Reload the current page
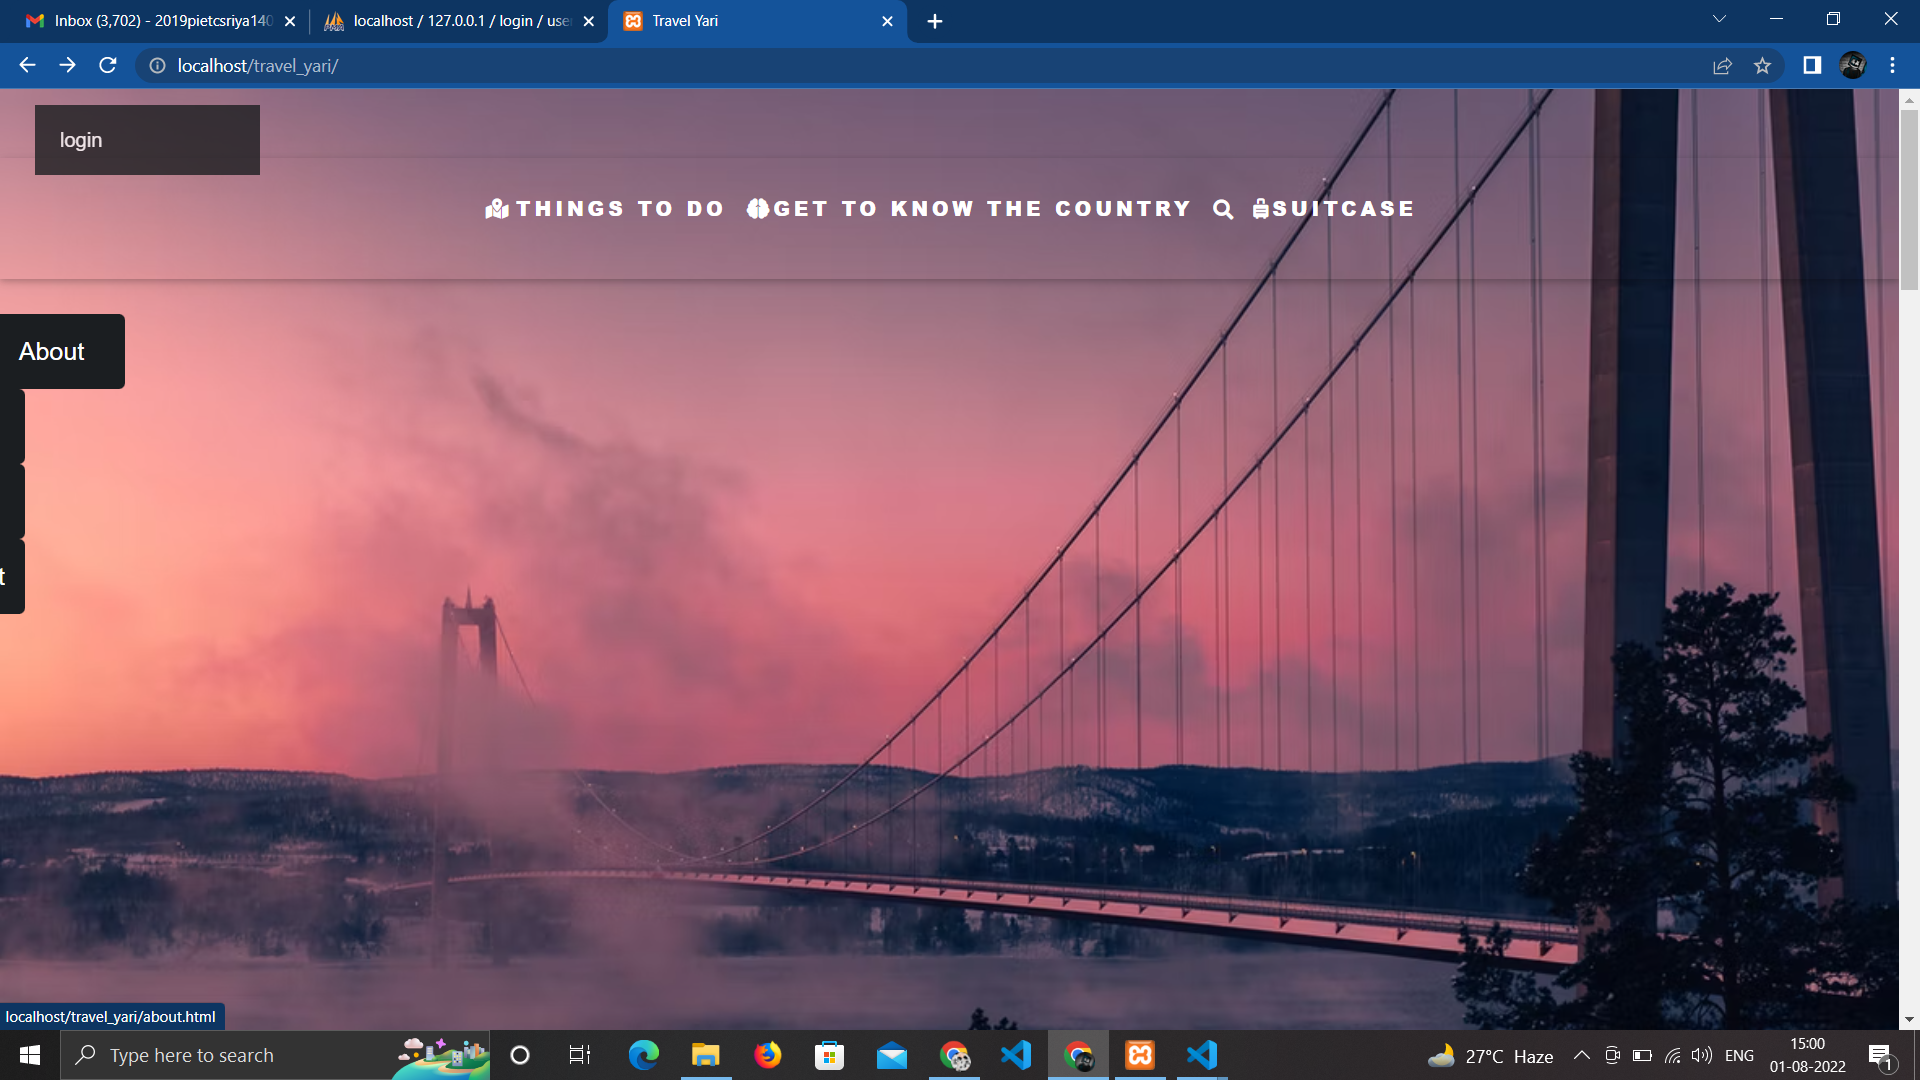The image size is (1920, 1080). point(107,66)
